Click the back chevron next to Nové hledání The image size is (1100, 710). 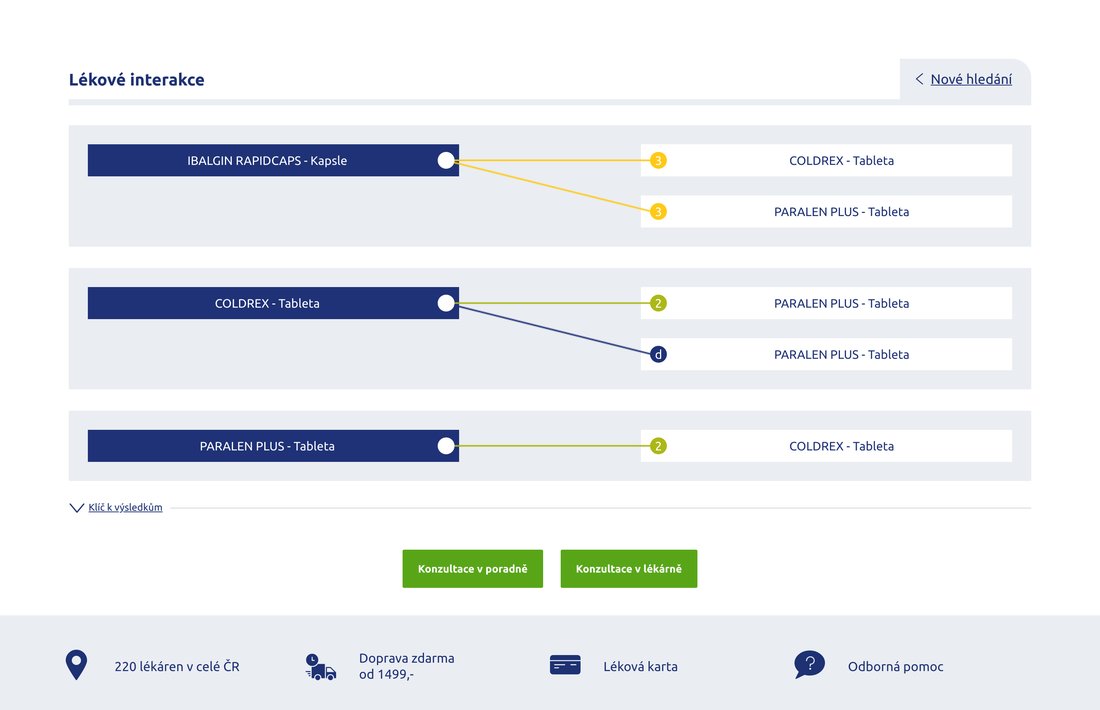[919, 79]
